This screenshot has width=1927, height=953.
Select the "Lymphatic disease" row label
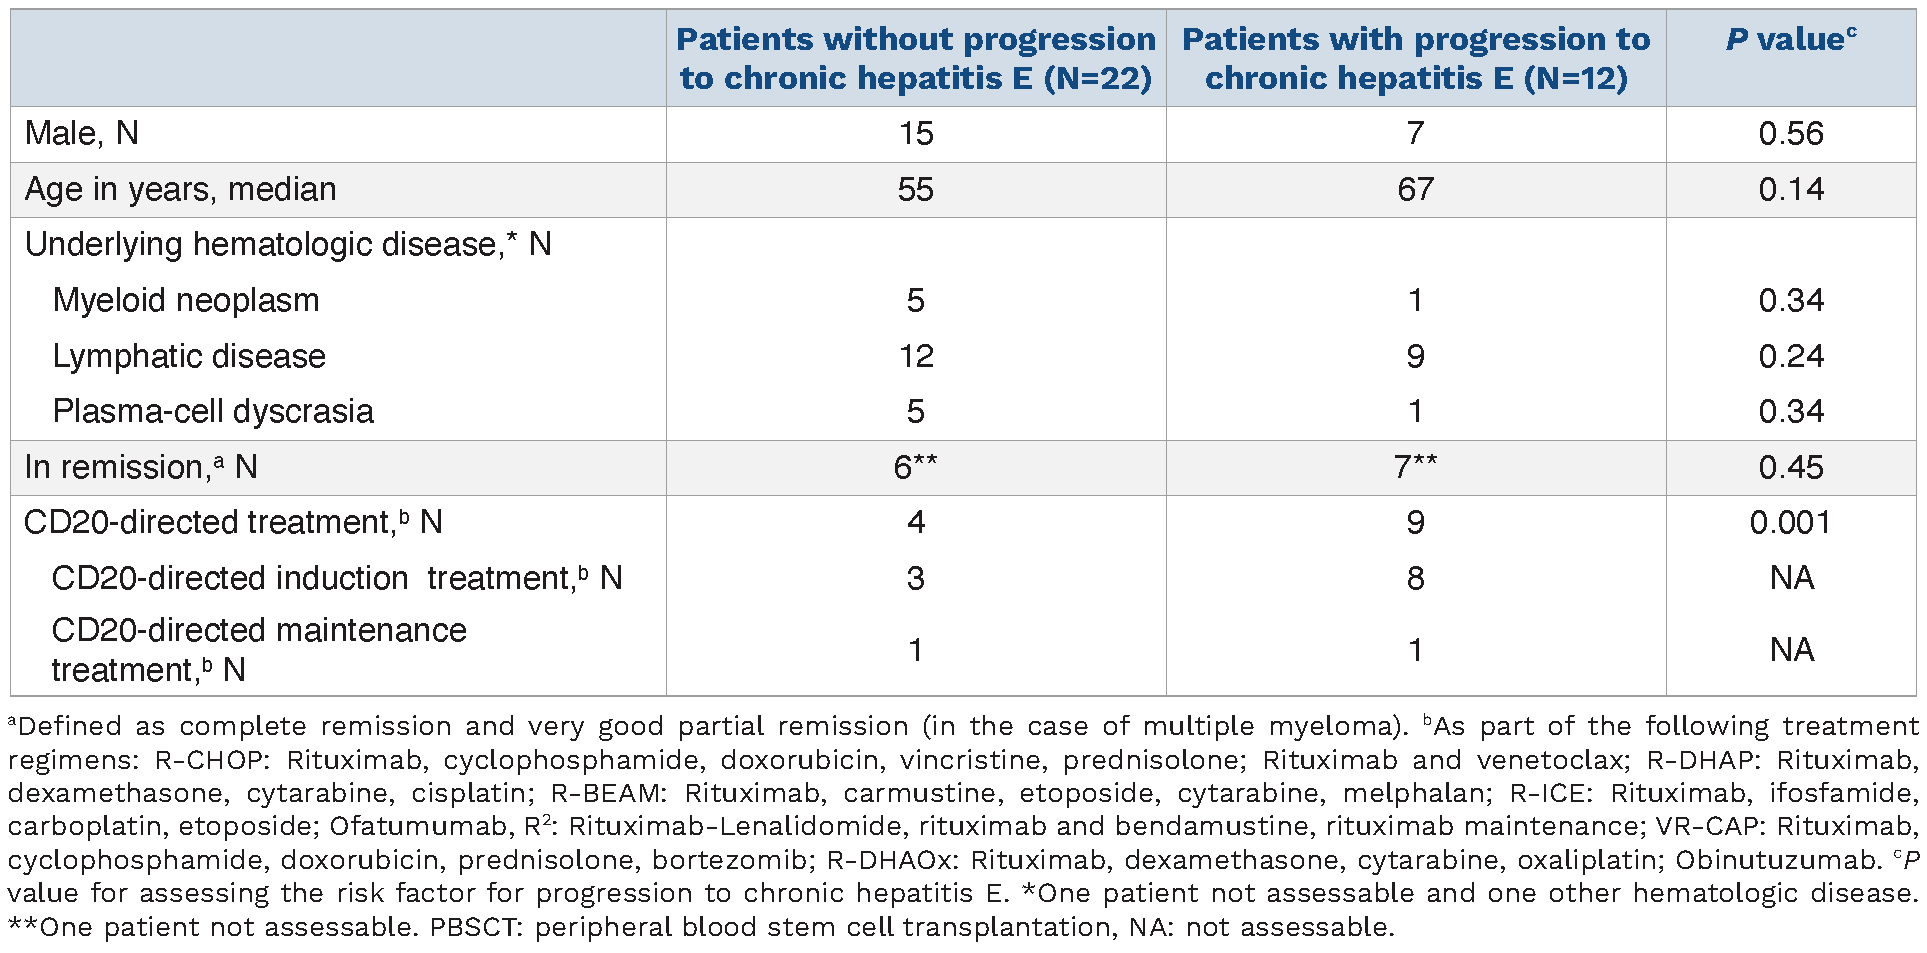[x=189, y=356]
